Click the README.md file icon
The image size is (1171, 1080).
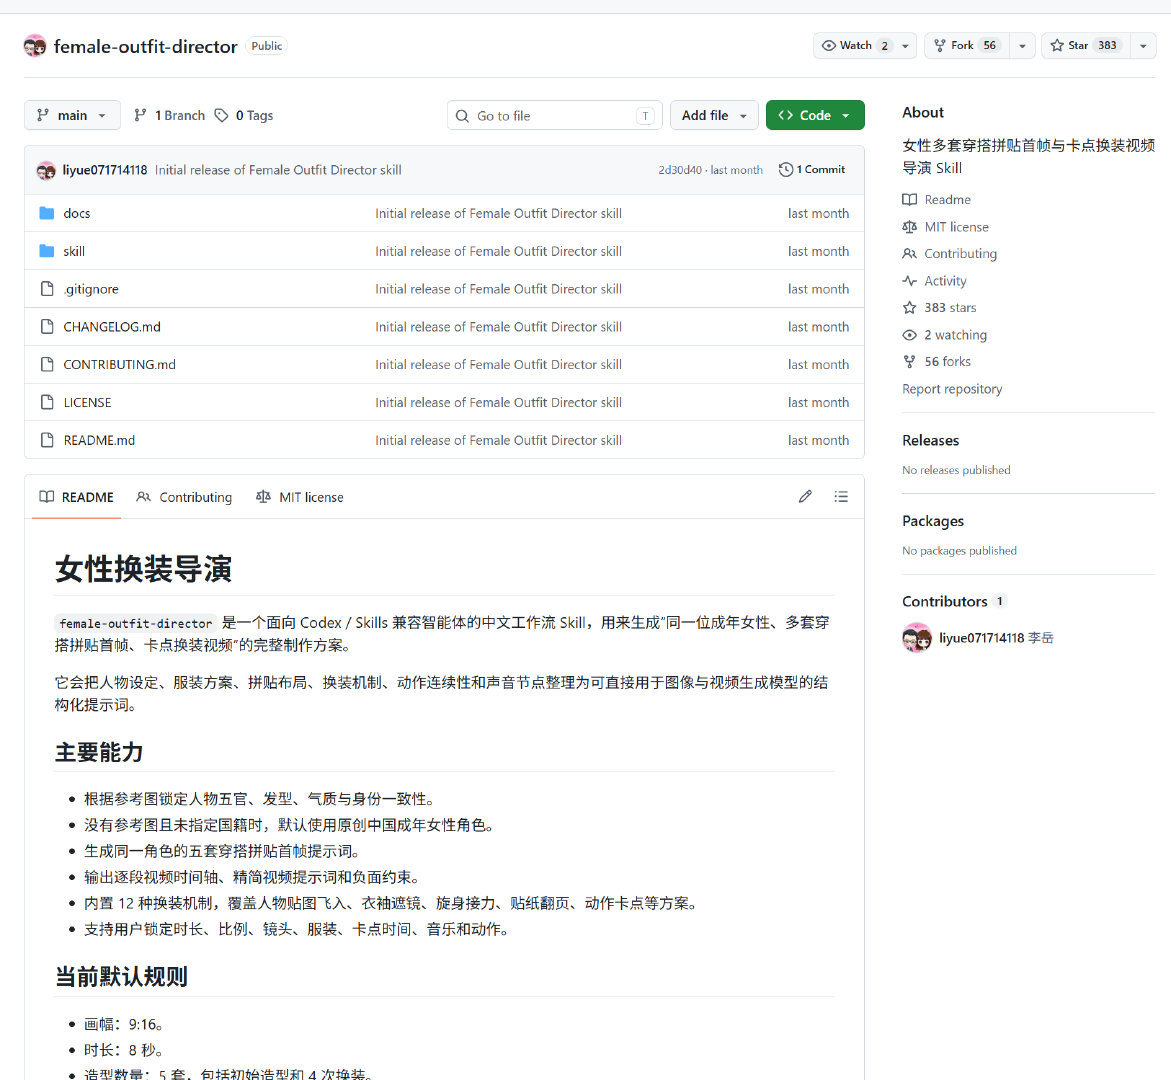[47, 440]
